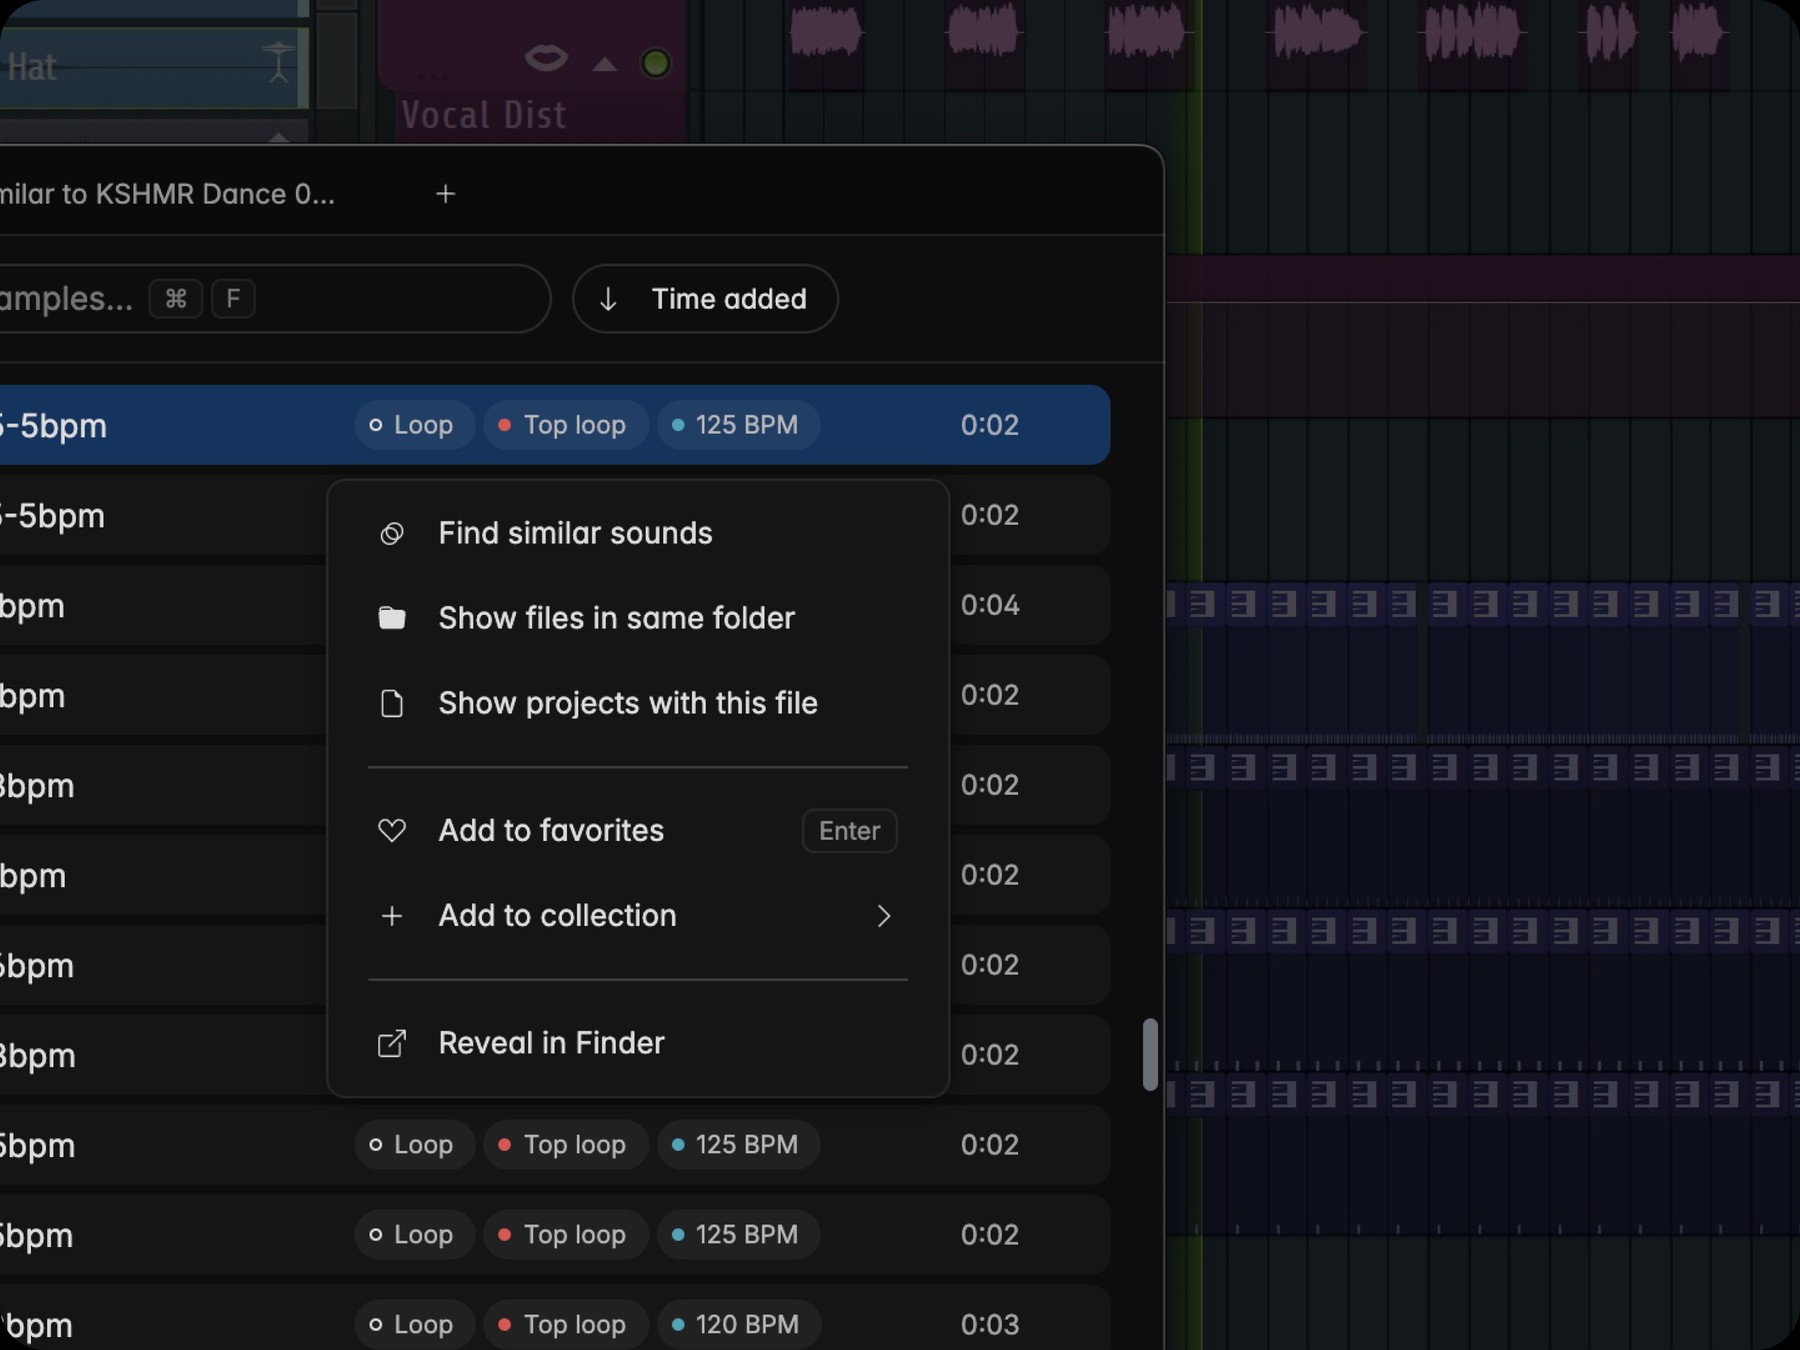Open the Time added sort dropdown
The image size is (1800, 1350).
[705, 299]
